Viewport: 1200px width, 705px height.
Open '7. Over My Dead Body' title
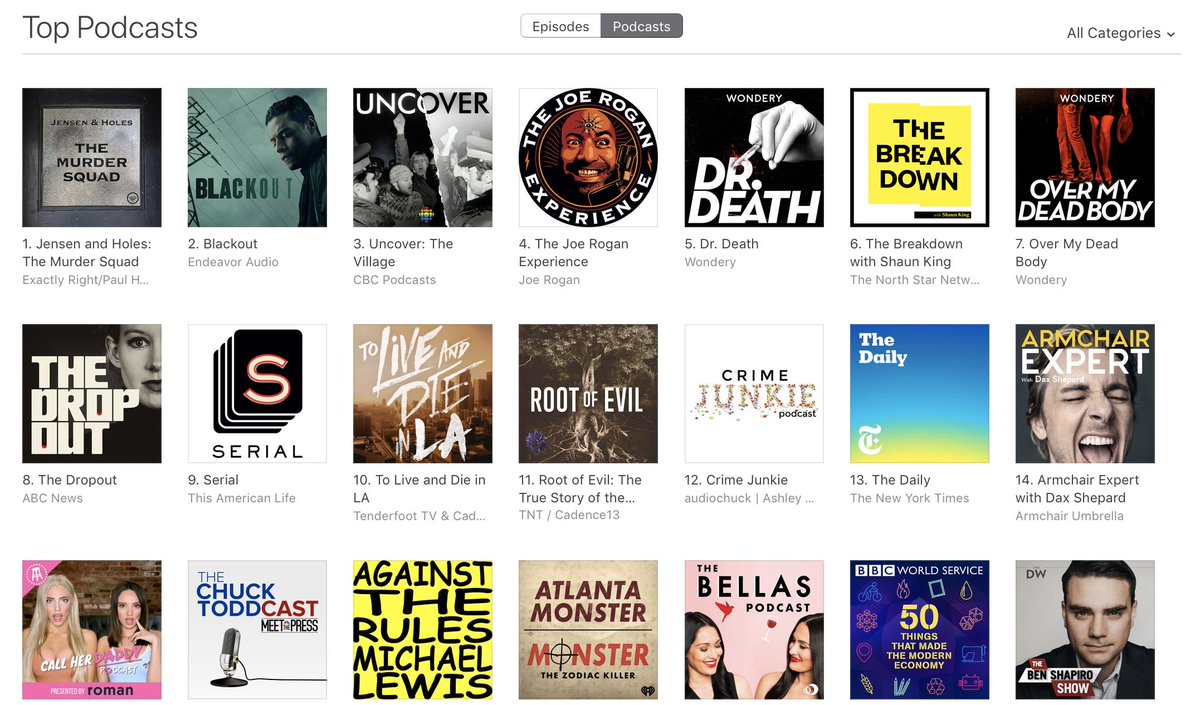(1067, 253)
